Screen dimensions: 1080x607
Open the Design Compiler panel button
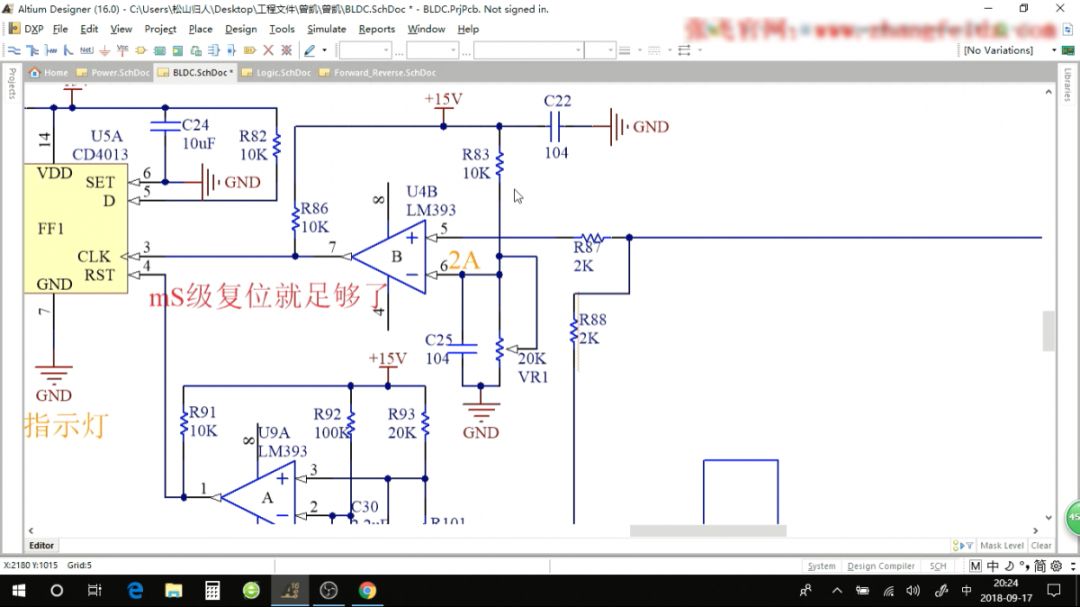tap(881, 566)
